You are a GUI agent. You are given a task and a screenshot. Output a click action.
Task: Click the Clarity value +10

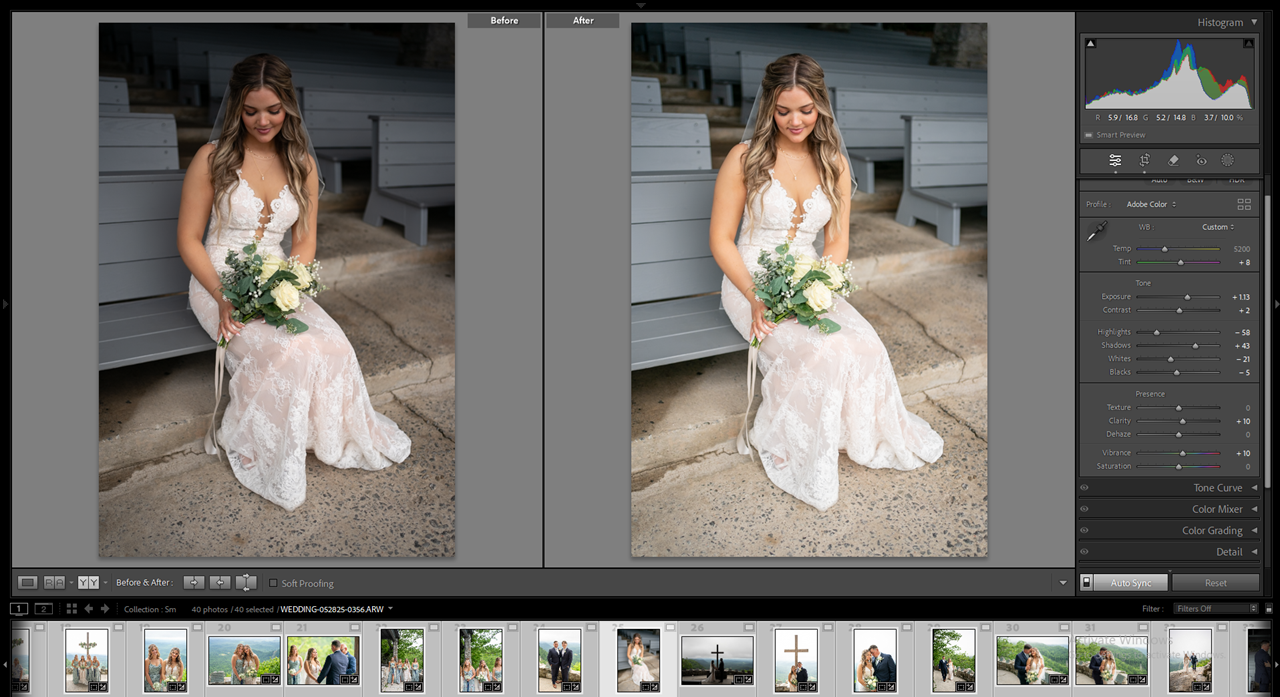[1241, 421]
